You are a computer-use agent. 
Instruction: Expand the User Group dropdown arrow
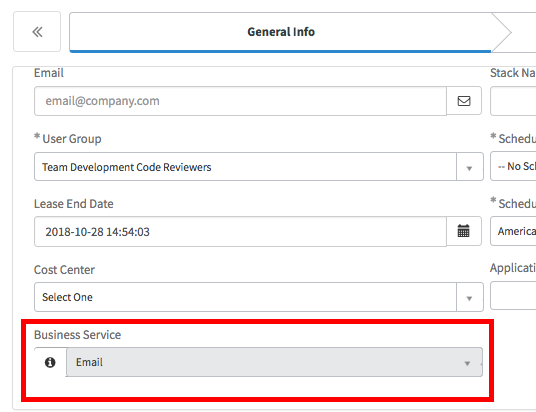[469, 168]
